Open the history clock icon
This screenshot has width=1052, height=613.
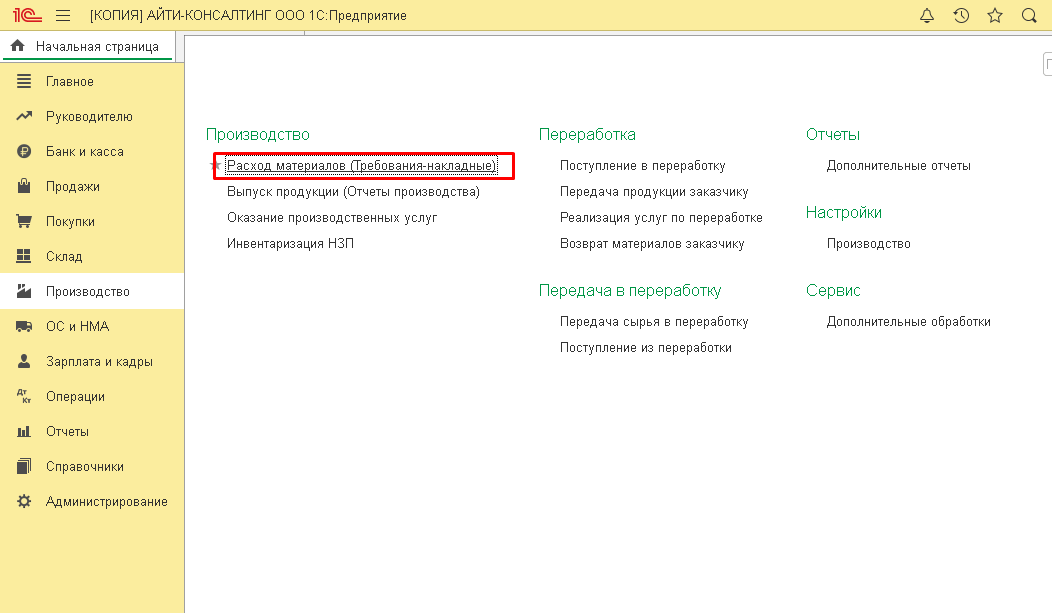(961, 16)
